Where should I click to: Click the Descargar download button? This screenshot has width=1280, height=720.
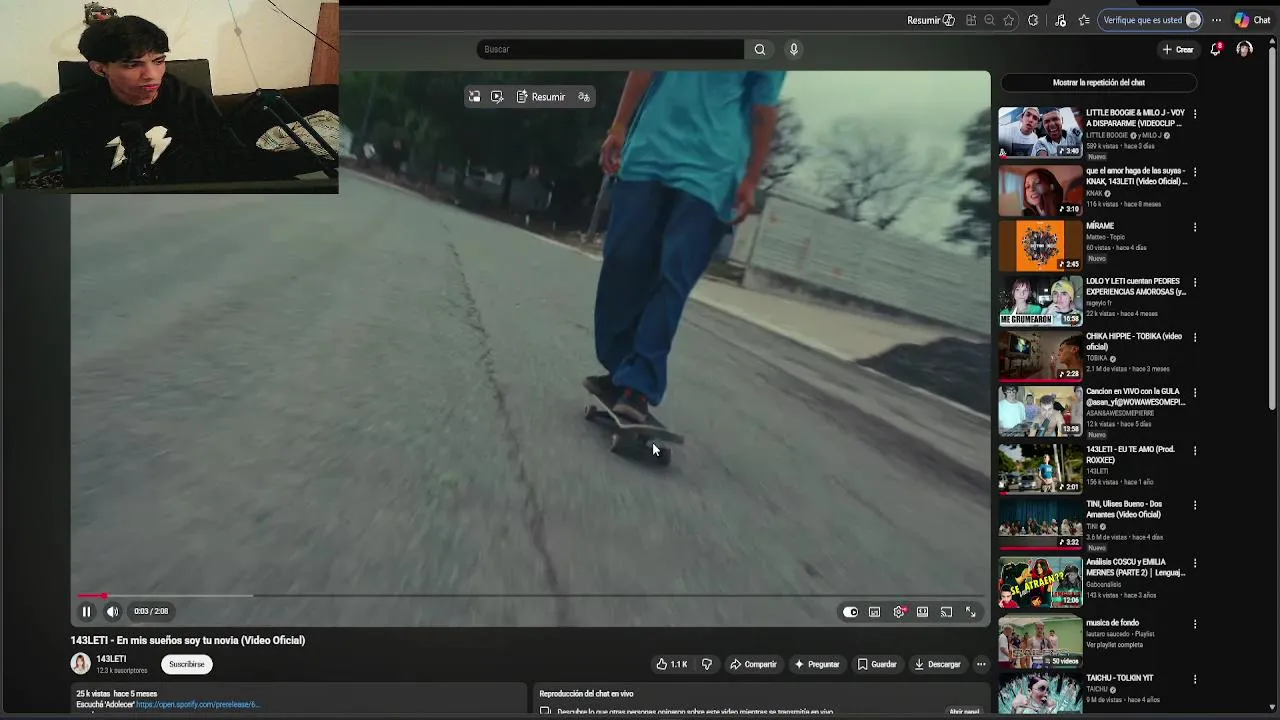pyautogui.click(x=937, y=664)
